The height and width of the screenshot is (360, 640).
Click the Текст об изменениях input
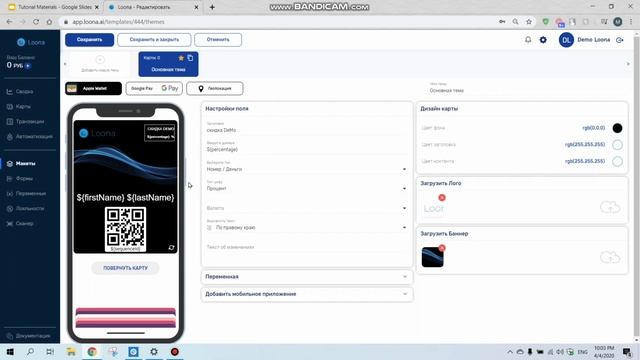point(306,247)
